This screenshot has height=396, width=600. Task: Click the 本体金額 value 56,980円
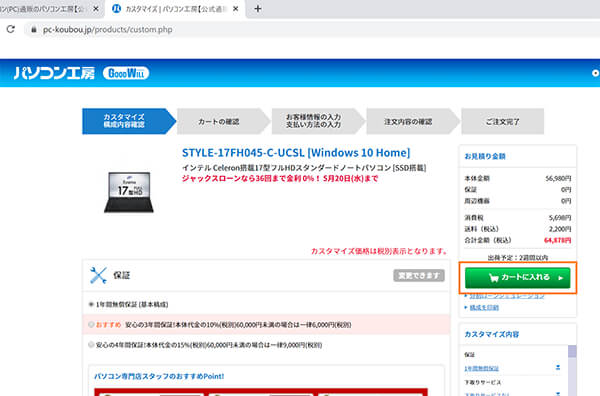(558, 178)
